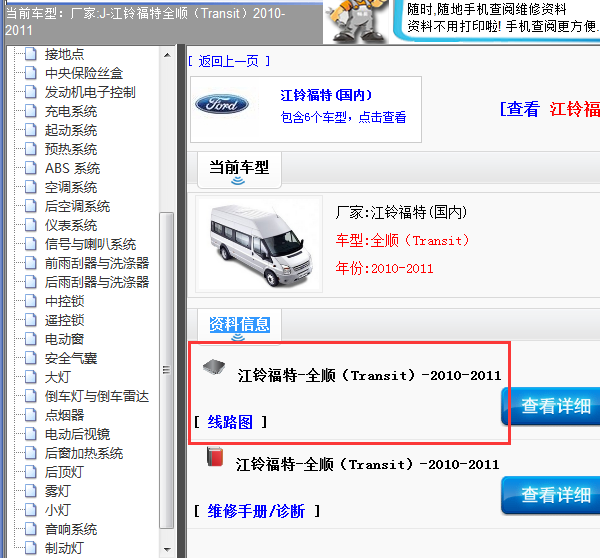Screen dimensions: 600x558
Task: Click the document icon beside 后空调系统
Action: (x=31, y=206)
